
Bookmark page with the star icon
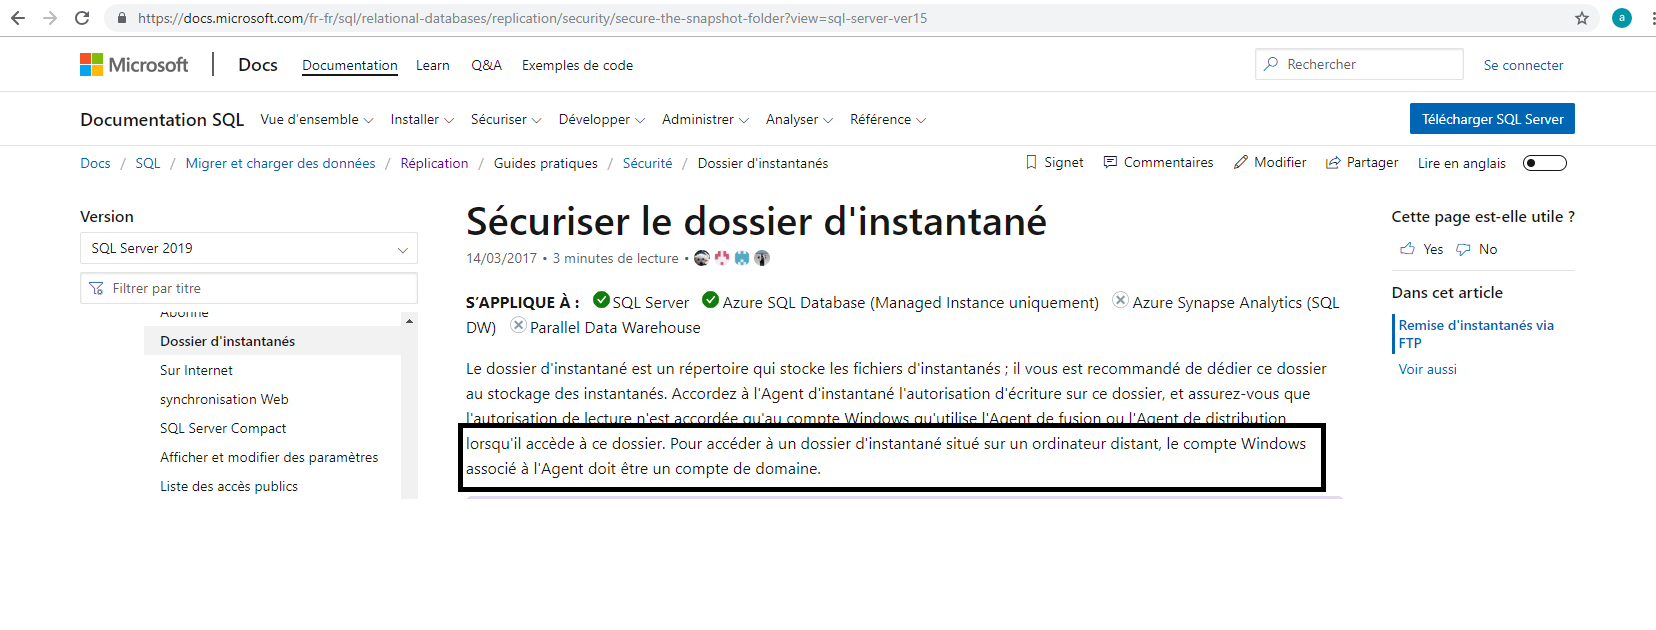pyautogui.click(x=1582, y=18)
